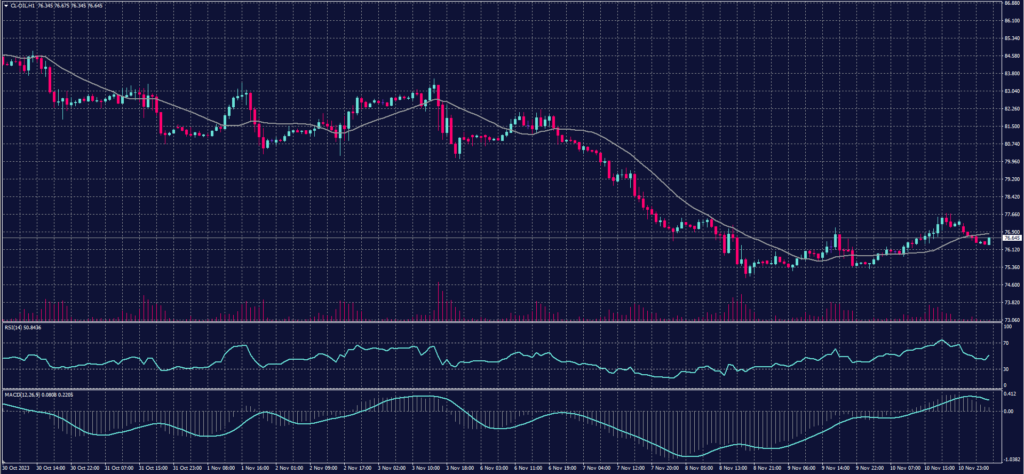Image resolution: width=1024 pixels, height=474 pixels.
Task: Click the RSI scale value 30
Action: pos(1006,369)
